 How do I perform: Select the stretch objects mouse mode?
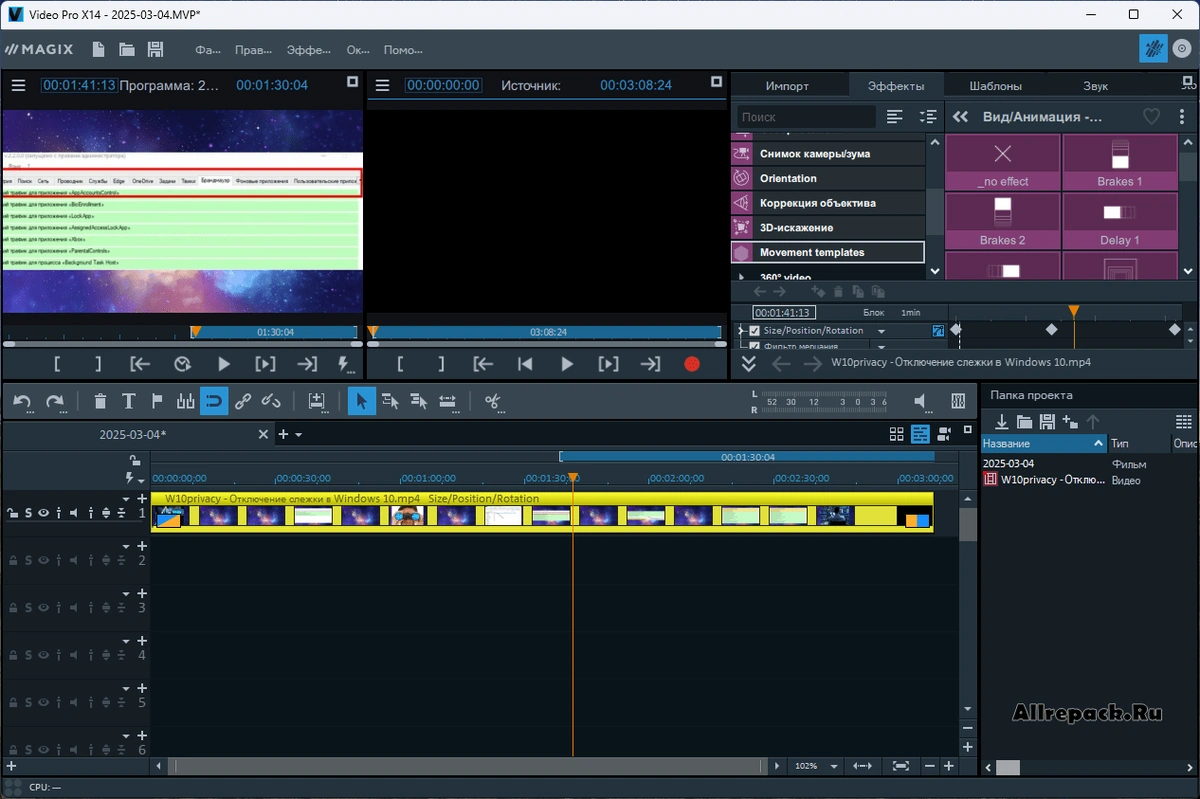point(447,401)
